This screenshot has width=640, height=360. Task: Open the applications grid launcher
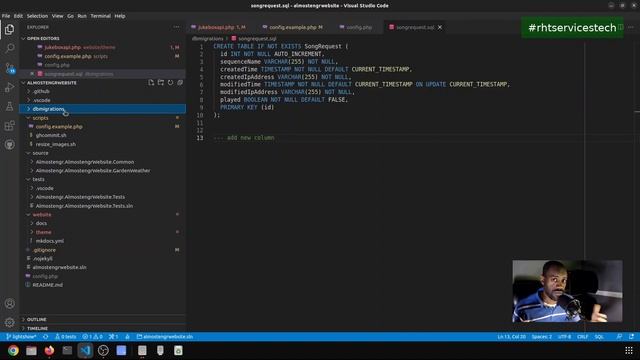point(629,351)
